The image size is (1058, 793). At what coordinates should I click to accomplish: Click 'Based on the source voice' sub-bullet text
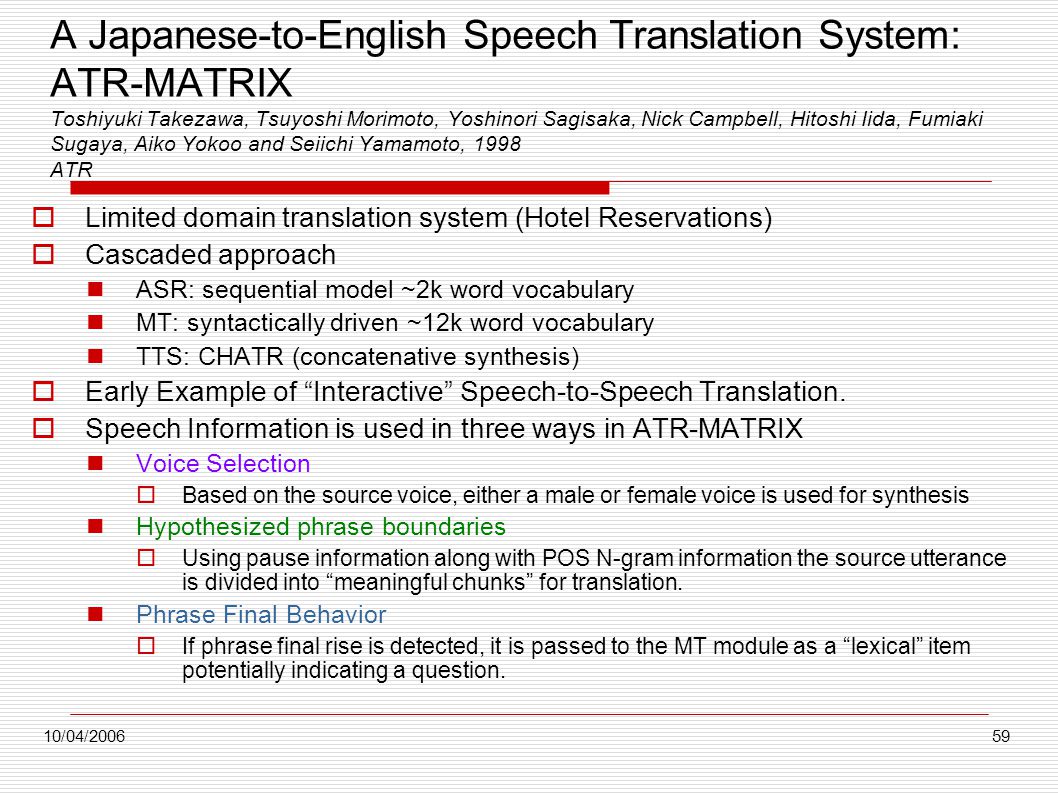point(576,495)
